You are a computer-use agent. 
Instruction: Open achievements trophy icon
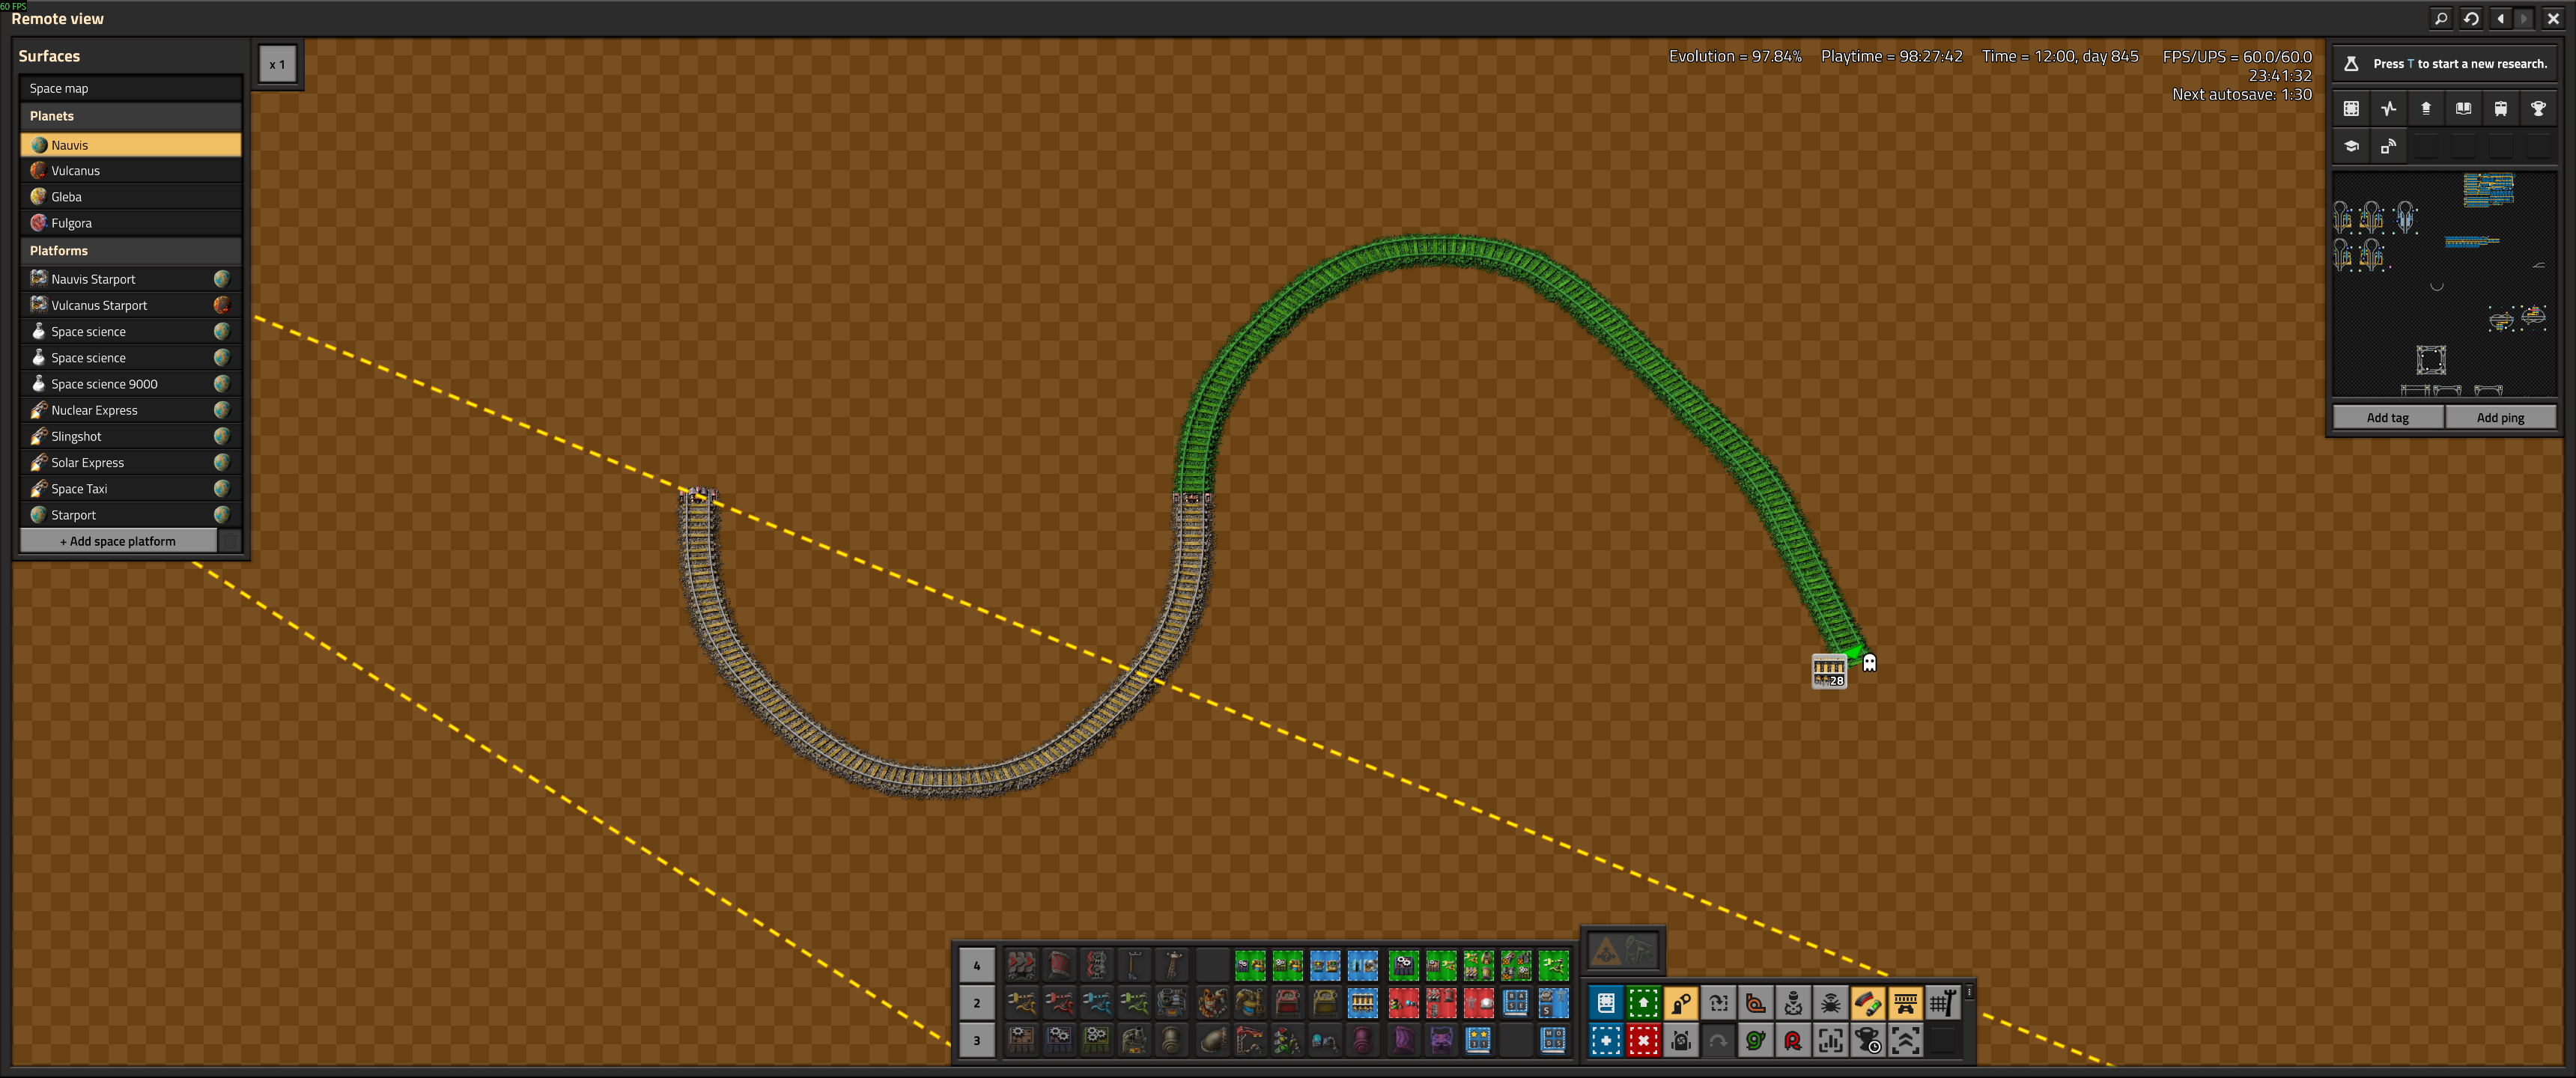pyautogui.click(x=2538, y=108)
